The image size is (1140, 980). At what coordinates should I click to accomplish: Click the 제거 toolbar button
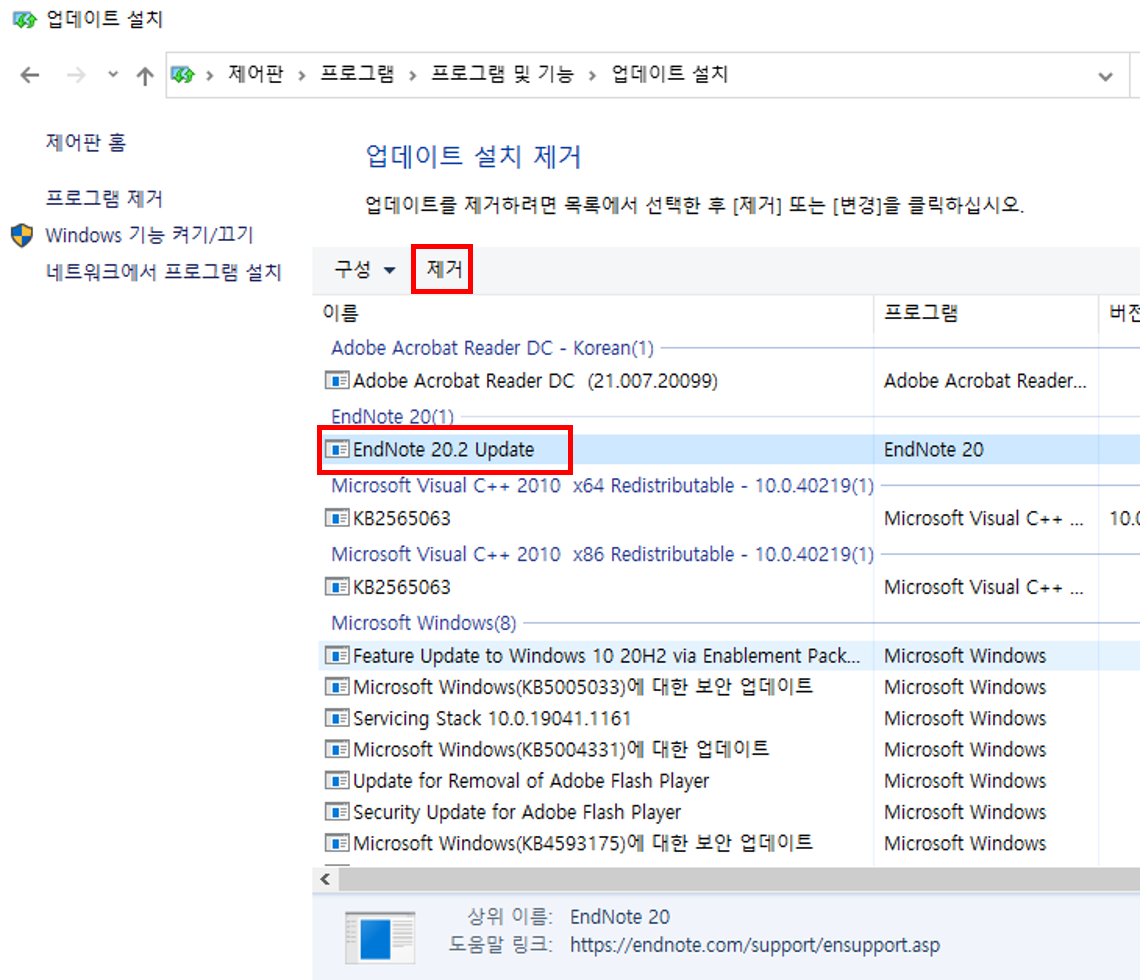pyautogui.click(x=444, y=269)
